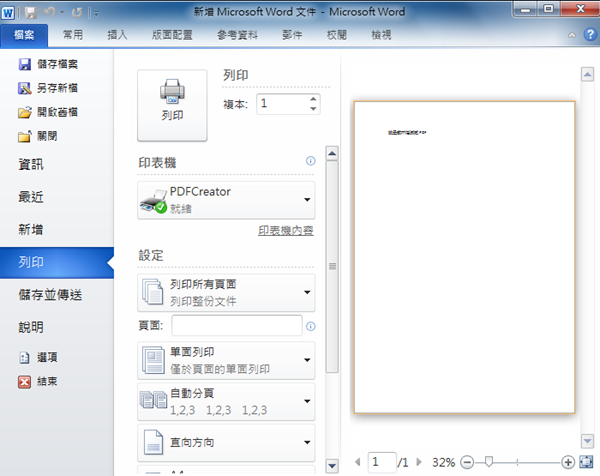Screen dimensions: 600x476
Task: Click the Undo icon in the quick access toolbar
Action: click(x=50, y=13)
